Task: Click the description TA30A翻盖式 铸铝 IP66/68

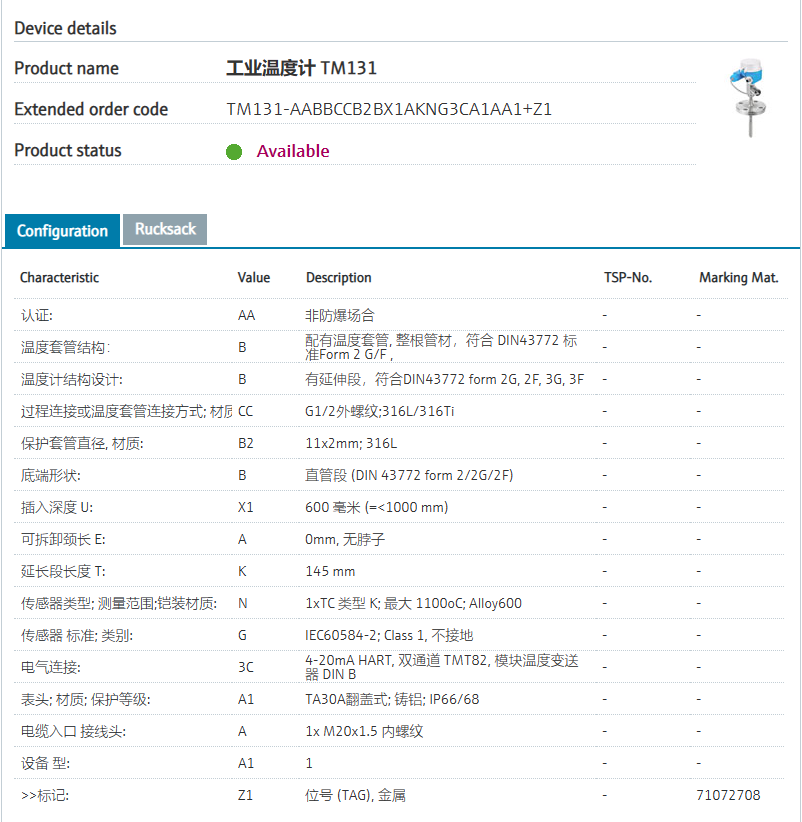Action: click(x=391, y=699)
